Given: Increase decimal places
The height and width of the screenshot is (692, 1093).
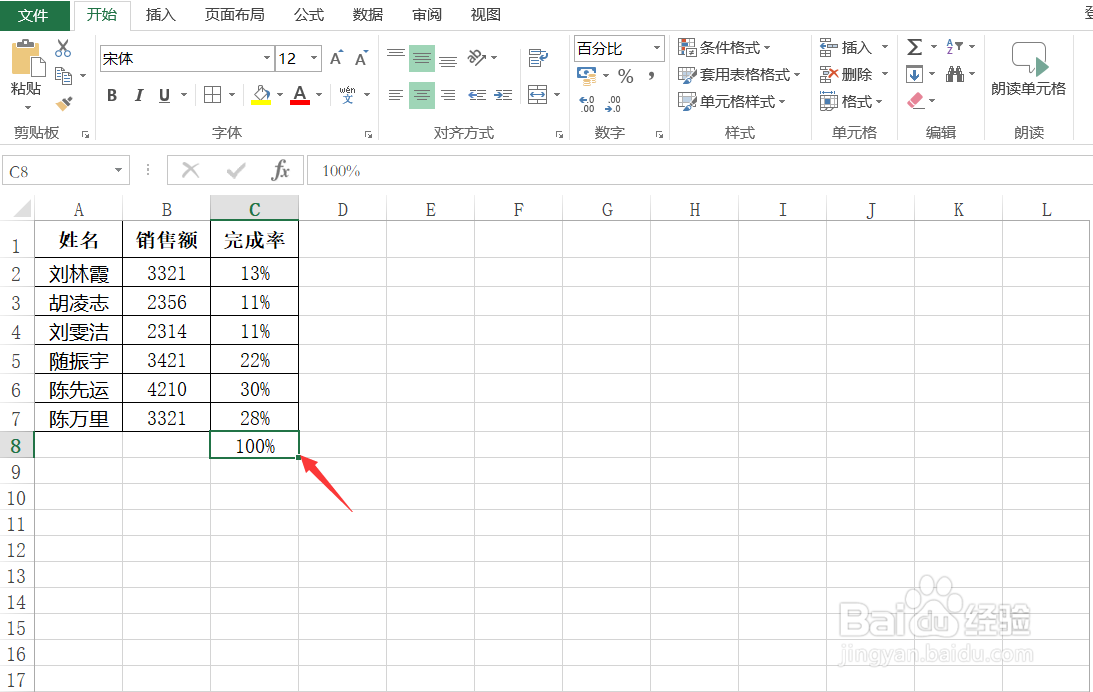Looking at the screenshot, I should point(586,104).
